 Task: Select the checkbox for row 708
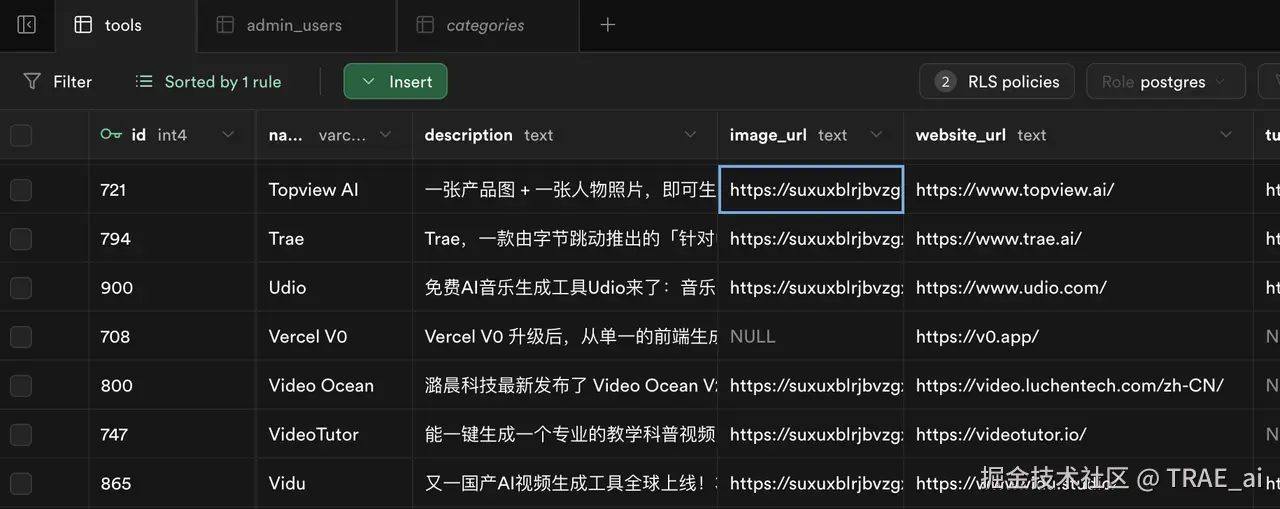(x=21, y=337)
